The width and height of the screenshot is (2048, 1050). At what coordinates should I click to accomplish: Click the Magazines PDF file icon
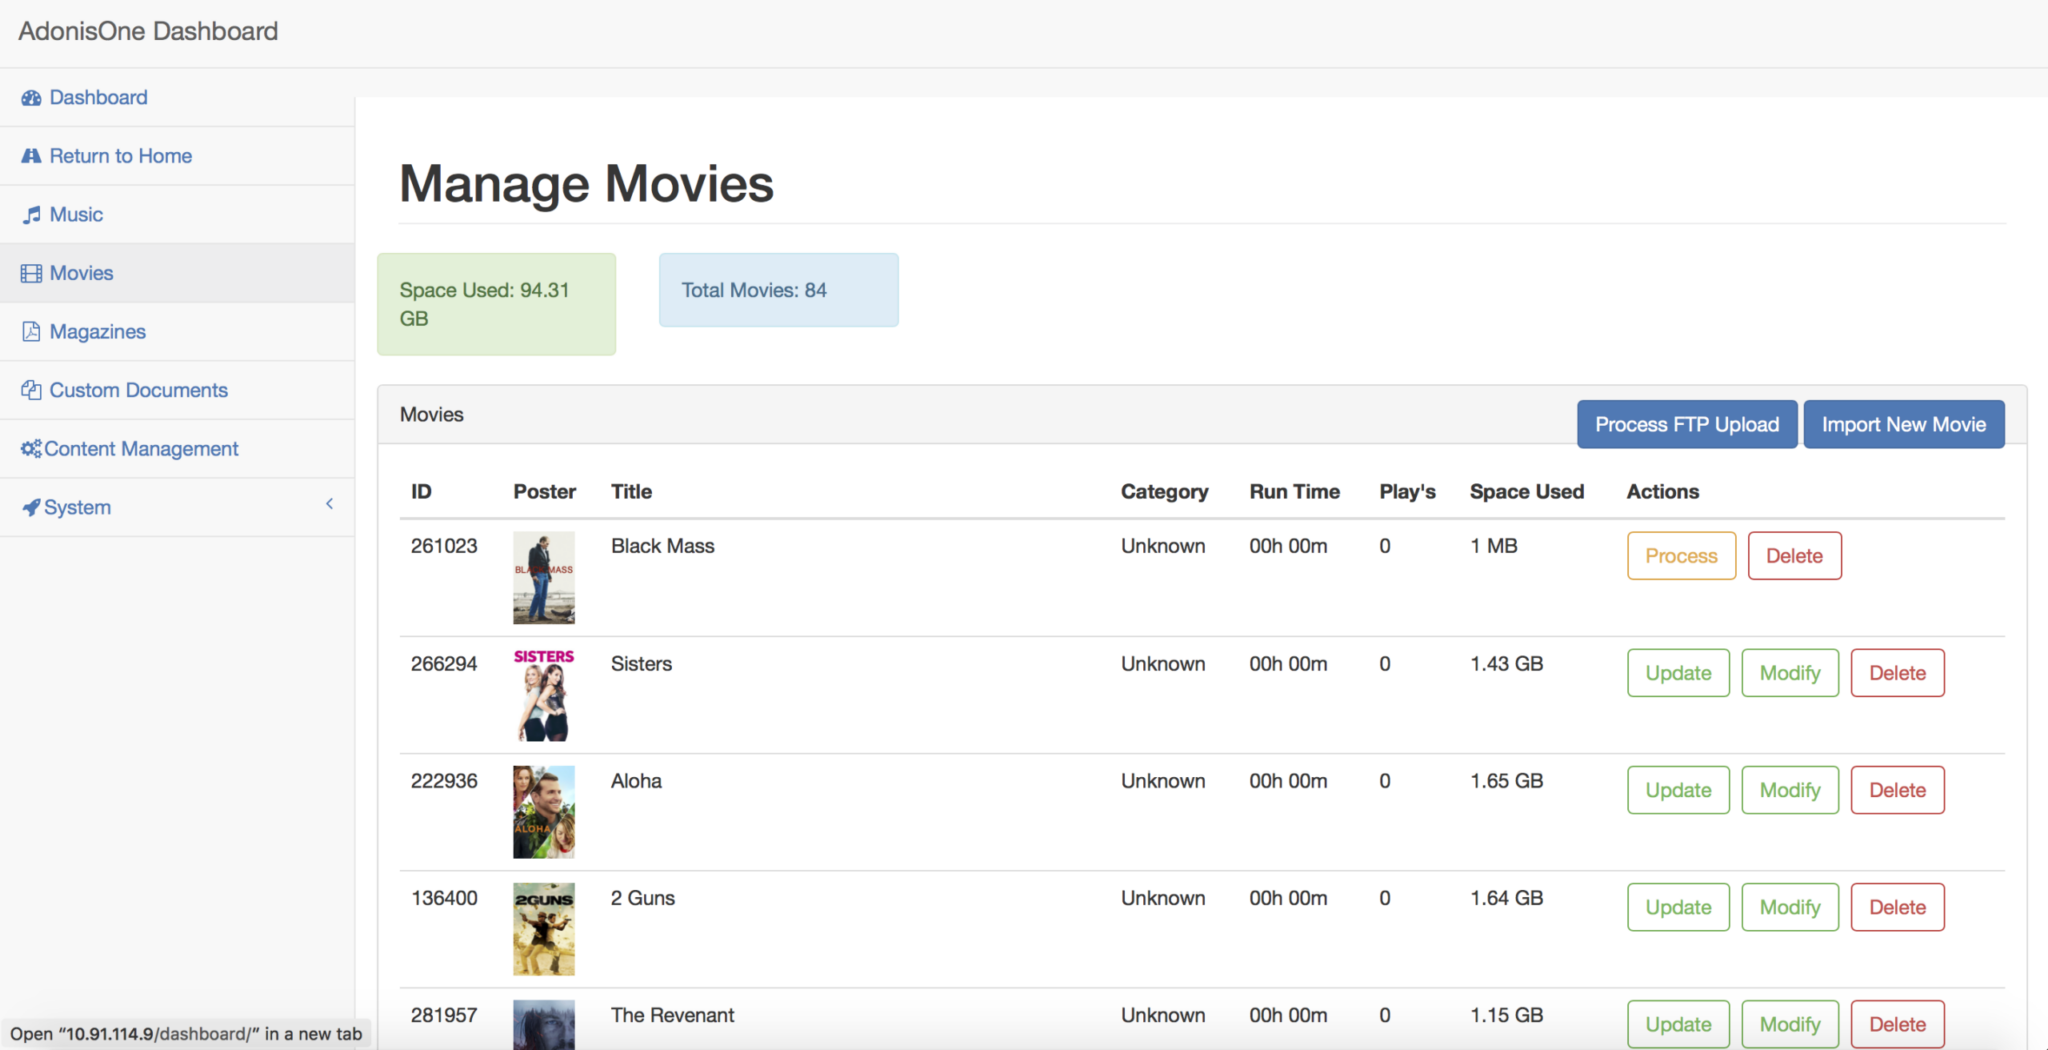click(31, 332)
